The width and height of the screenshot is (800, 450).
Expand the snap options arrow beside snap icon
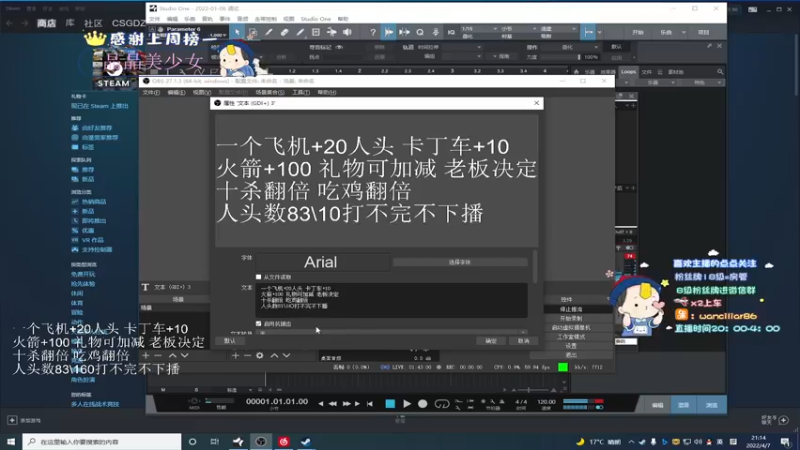point(599,33)
